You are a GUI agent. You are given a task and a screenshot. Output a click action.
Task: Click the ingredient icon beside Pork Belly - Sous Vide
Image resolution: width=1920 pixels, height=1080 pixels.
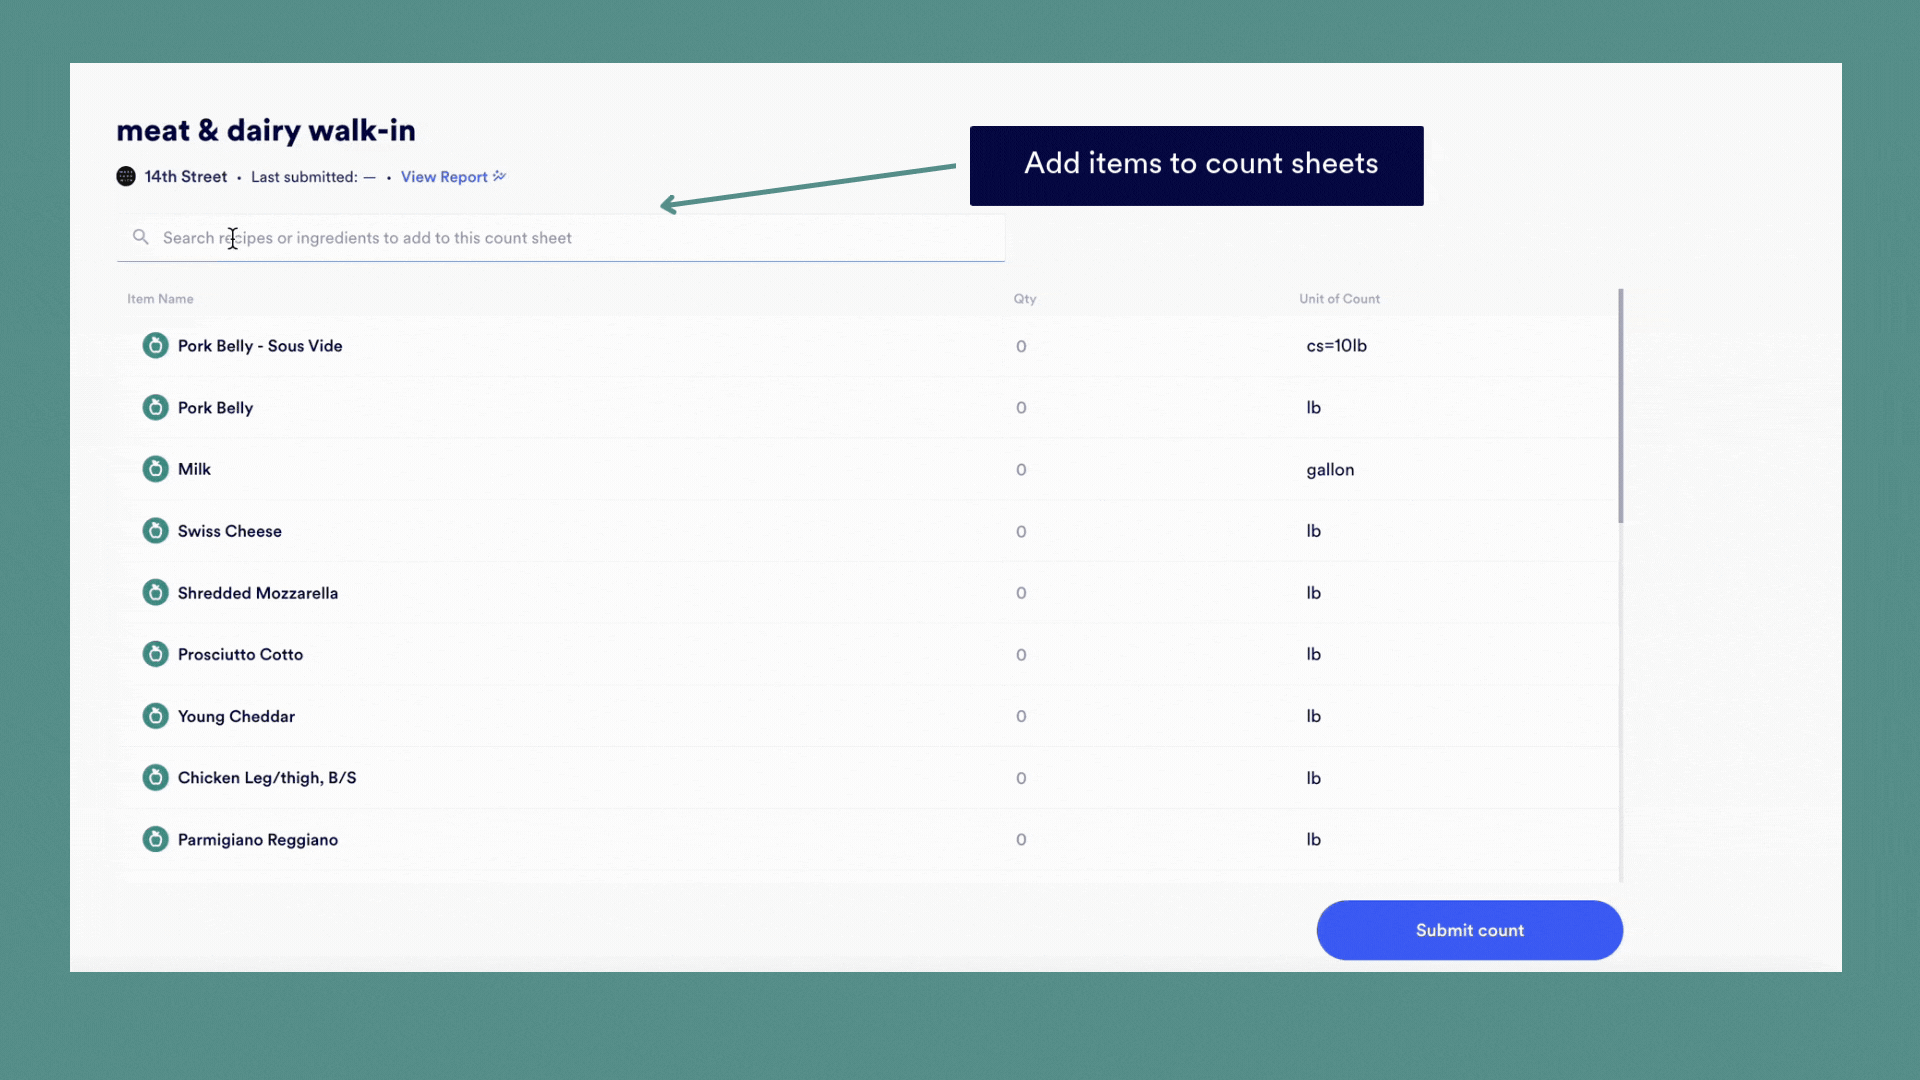[155, 346]
